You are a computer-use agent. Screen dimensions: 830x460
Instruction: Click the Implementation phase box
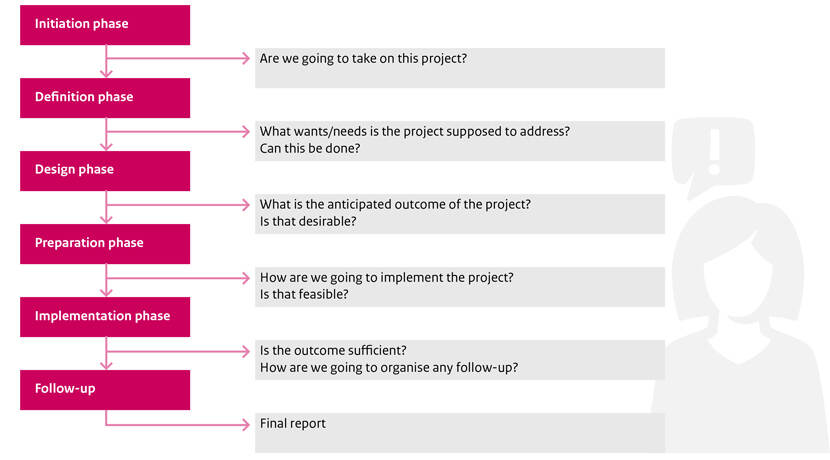point(105,317)
